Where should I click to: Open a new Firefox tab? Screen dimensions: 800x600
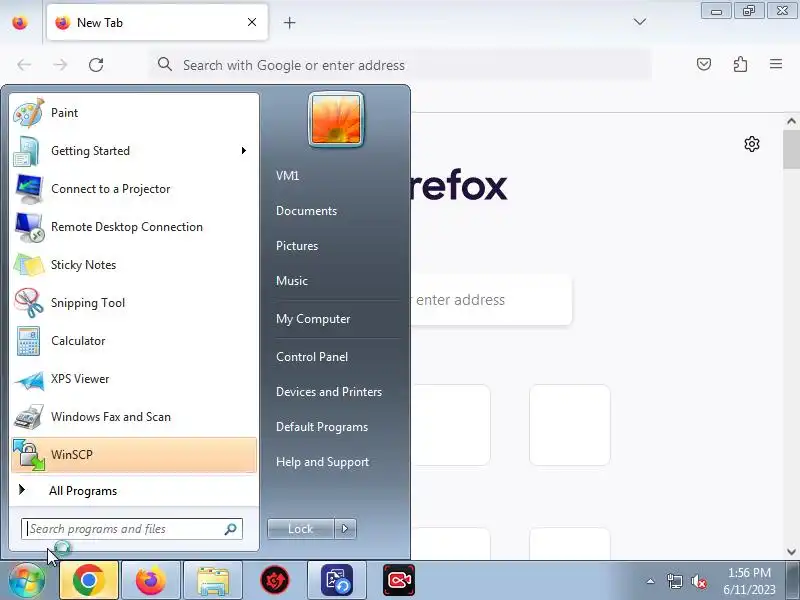click(289, 22)
